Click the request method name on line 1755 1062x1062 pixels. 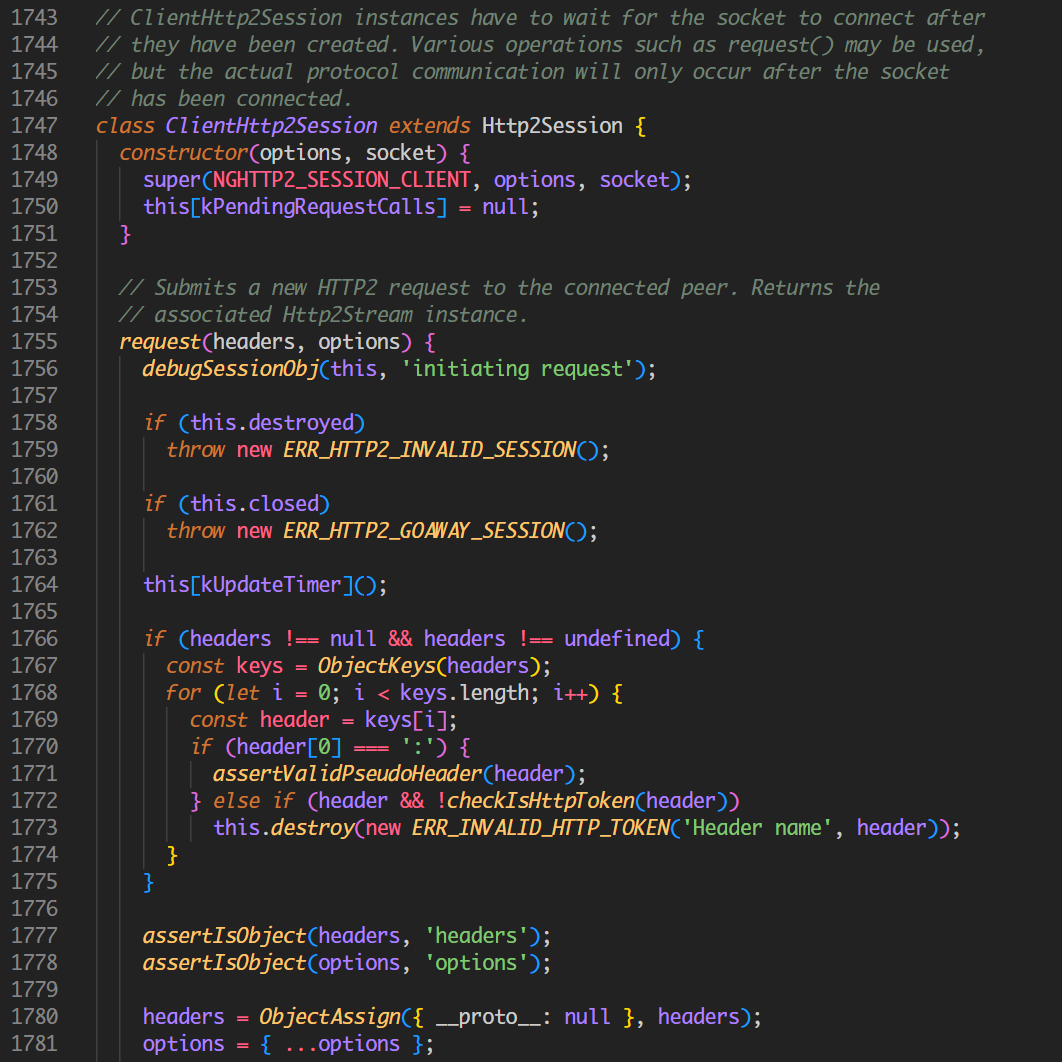point(161,342)
